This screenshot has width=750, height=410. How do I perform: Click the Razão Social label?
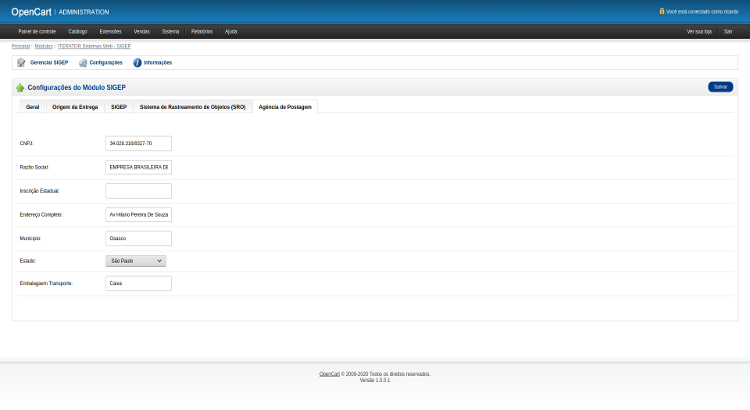(34, 167)
